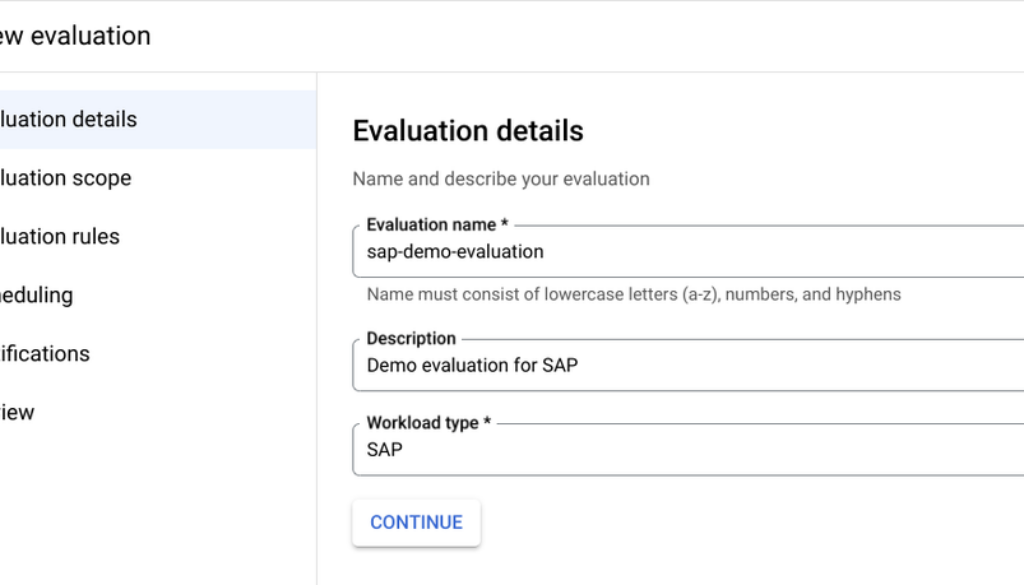Click the 'Workload type *' field label
Image resolution: width=1024 pixels, height=585 pixels.
(x=428, y=423)
